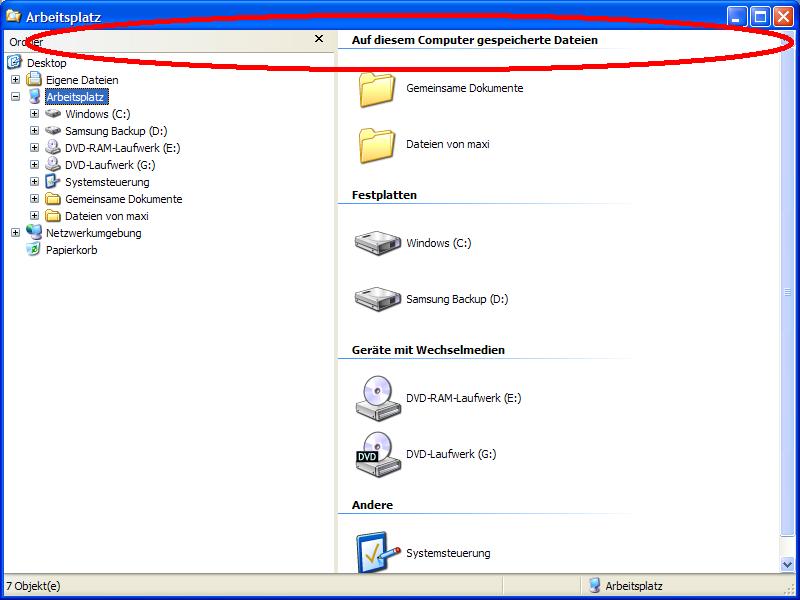Click Eigene Dateien folder icon in tree
800x600 pixels.
point(34,79)
